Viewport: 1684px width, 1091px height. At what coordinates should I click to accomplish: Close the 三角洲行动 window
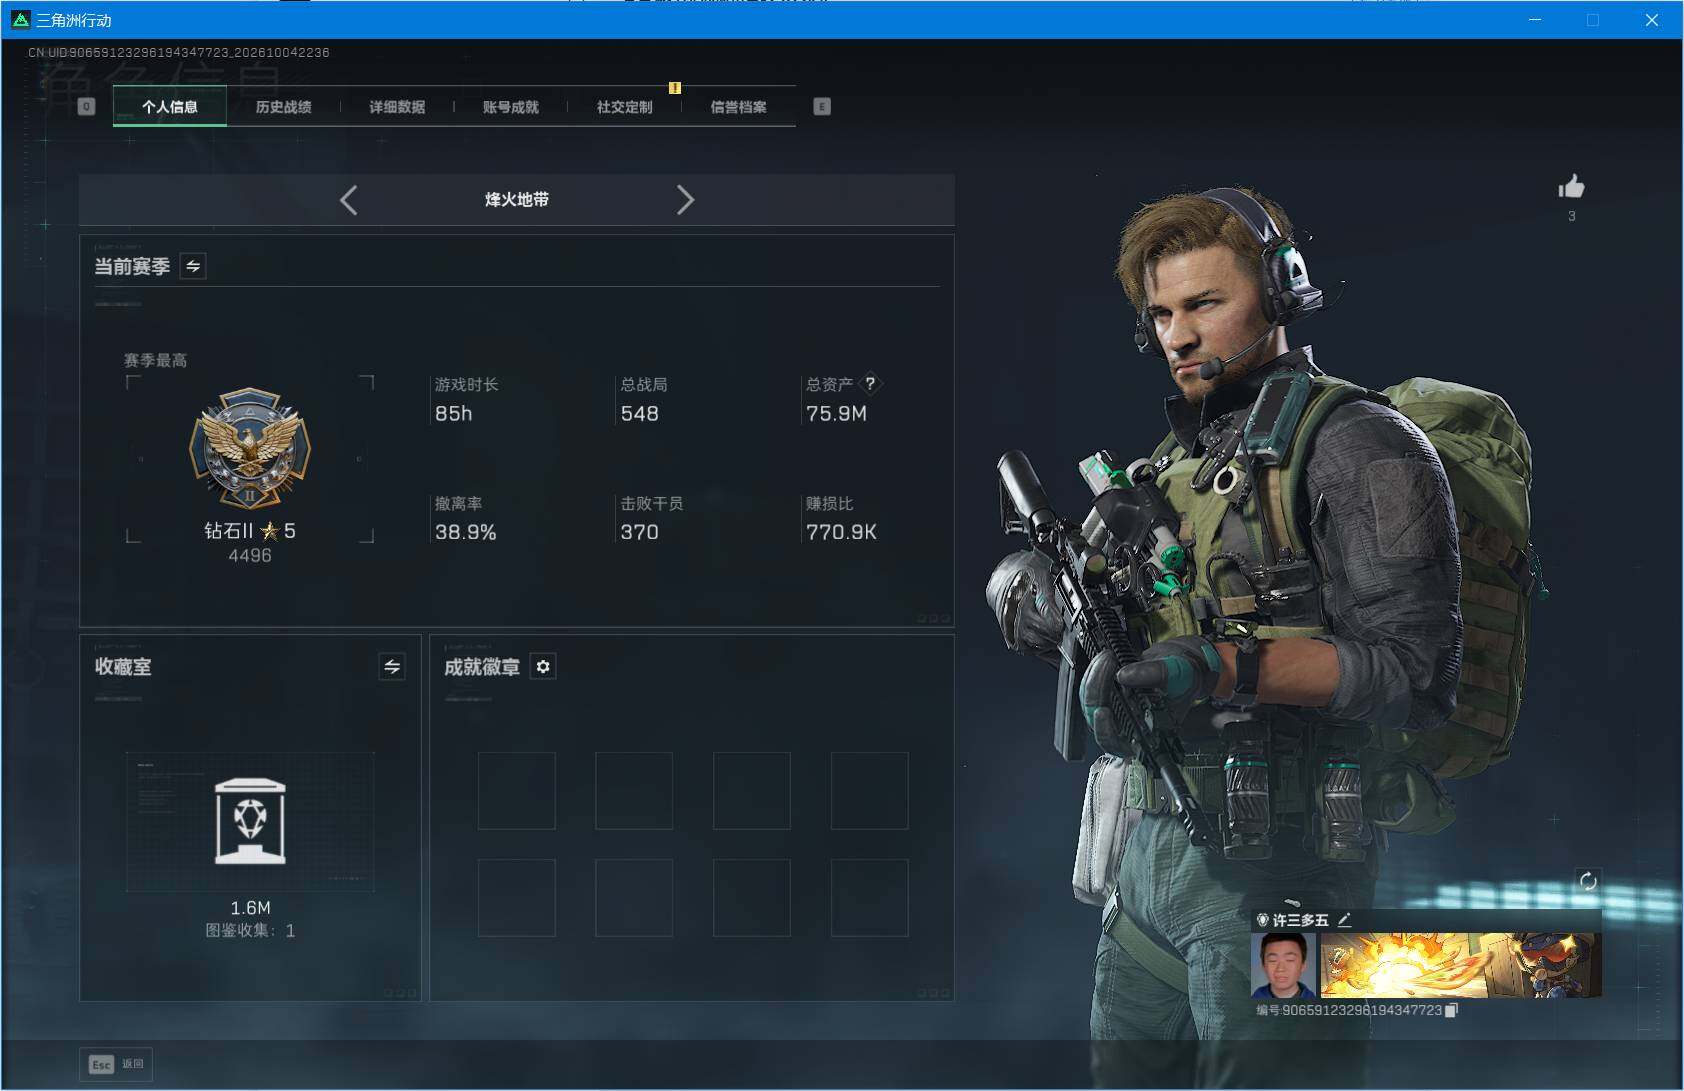point(1652,20)
